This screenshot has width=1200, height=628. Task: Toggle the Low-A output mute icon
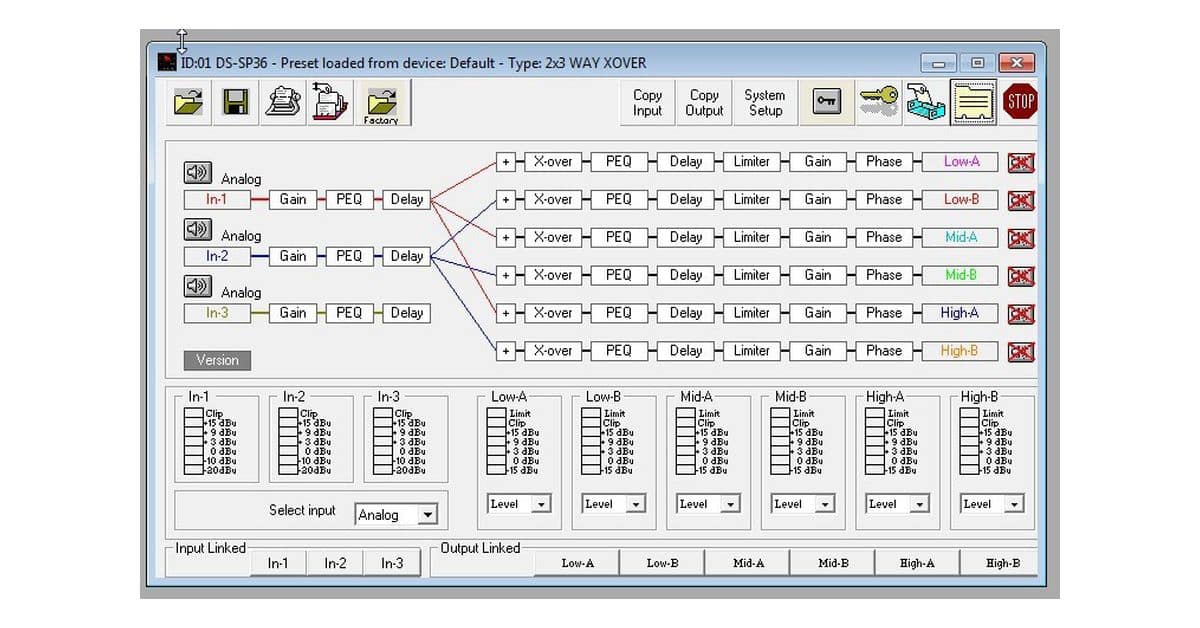1020,162
